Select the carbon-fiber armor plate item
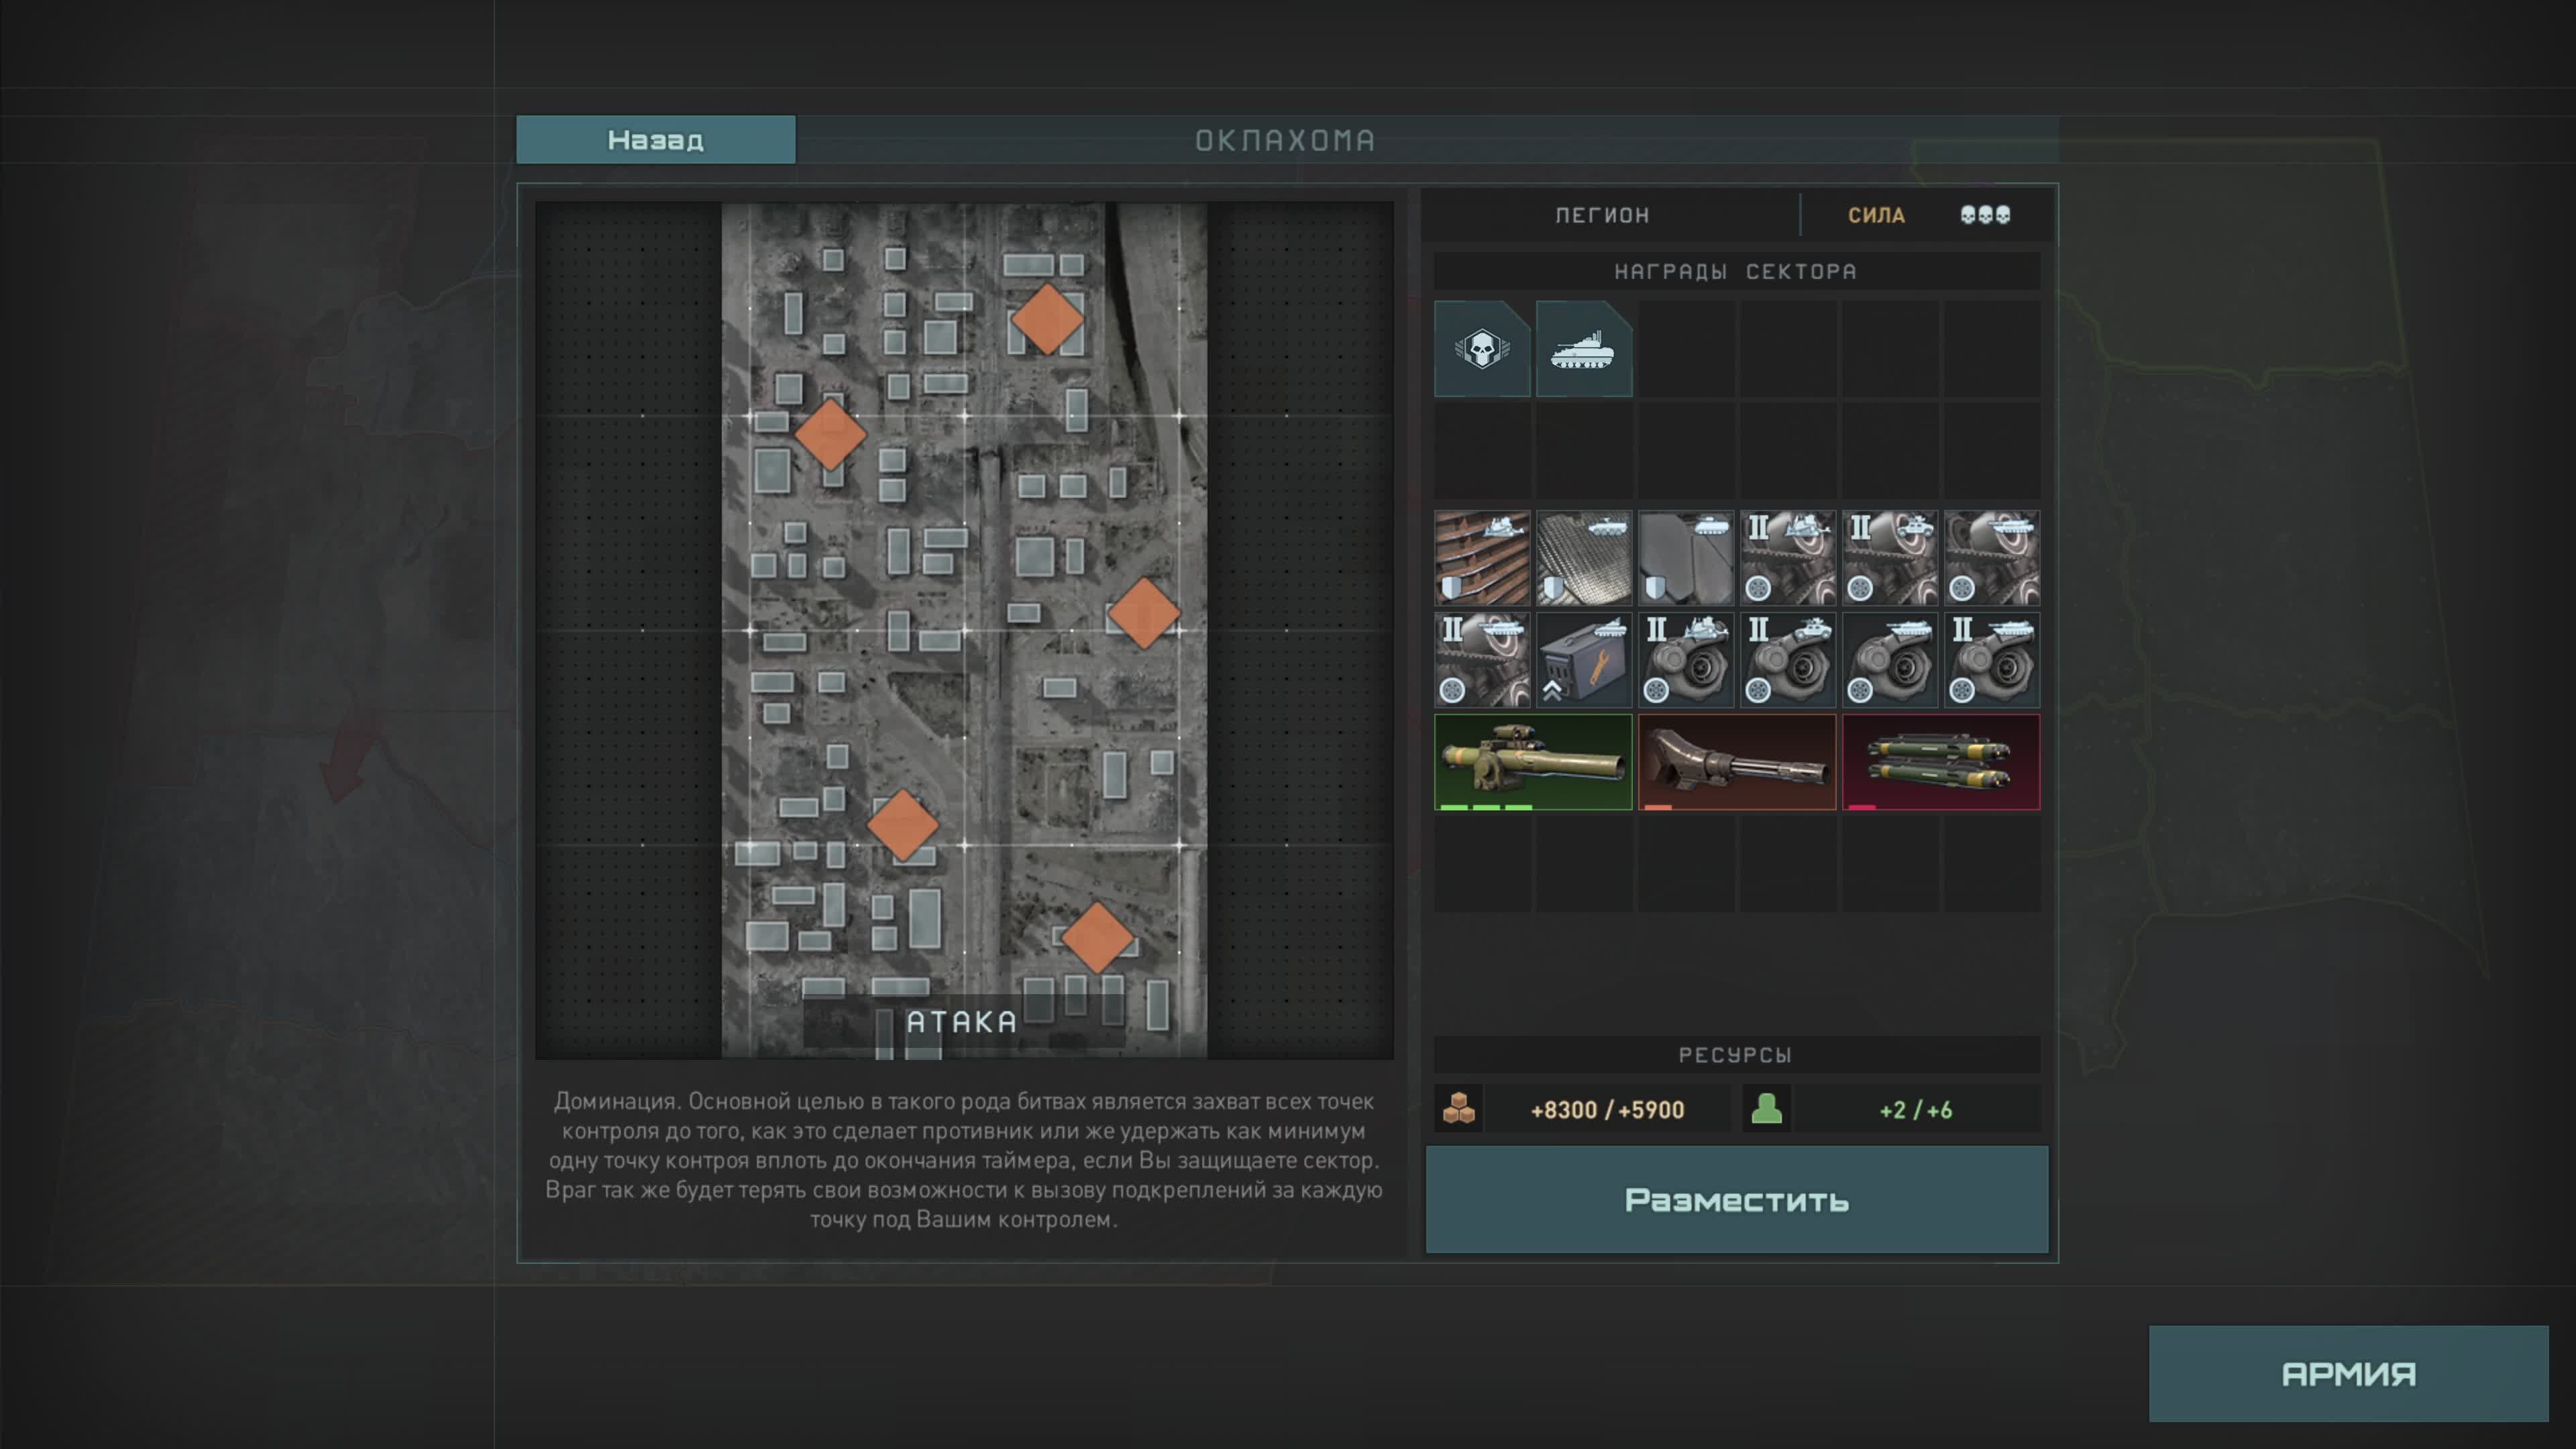2576x1449 pixels. point(1583,558)
